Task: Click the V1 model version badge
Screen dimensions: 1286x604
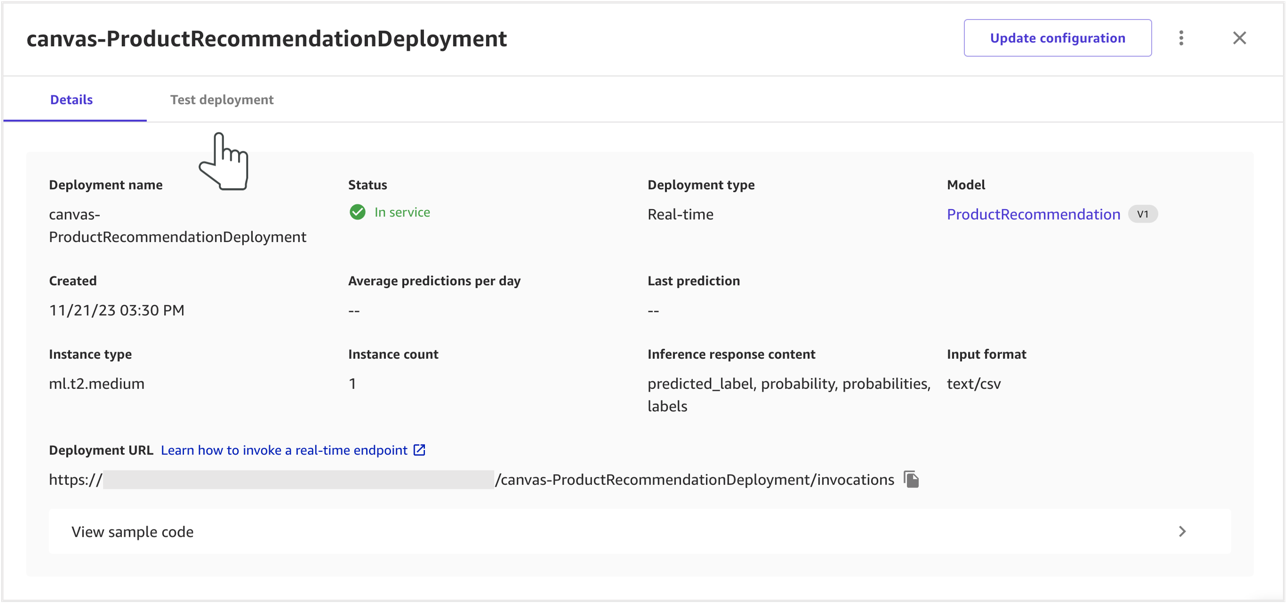Action: [1142, 214]
